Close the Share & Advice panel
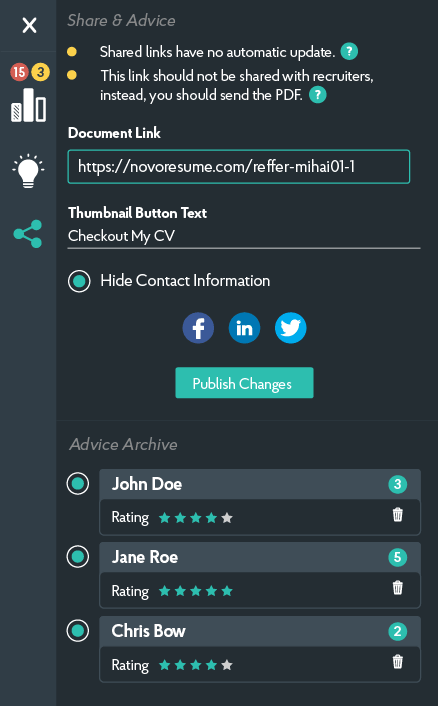This screenshot has height=706, width=438. coord(29,25)
